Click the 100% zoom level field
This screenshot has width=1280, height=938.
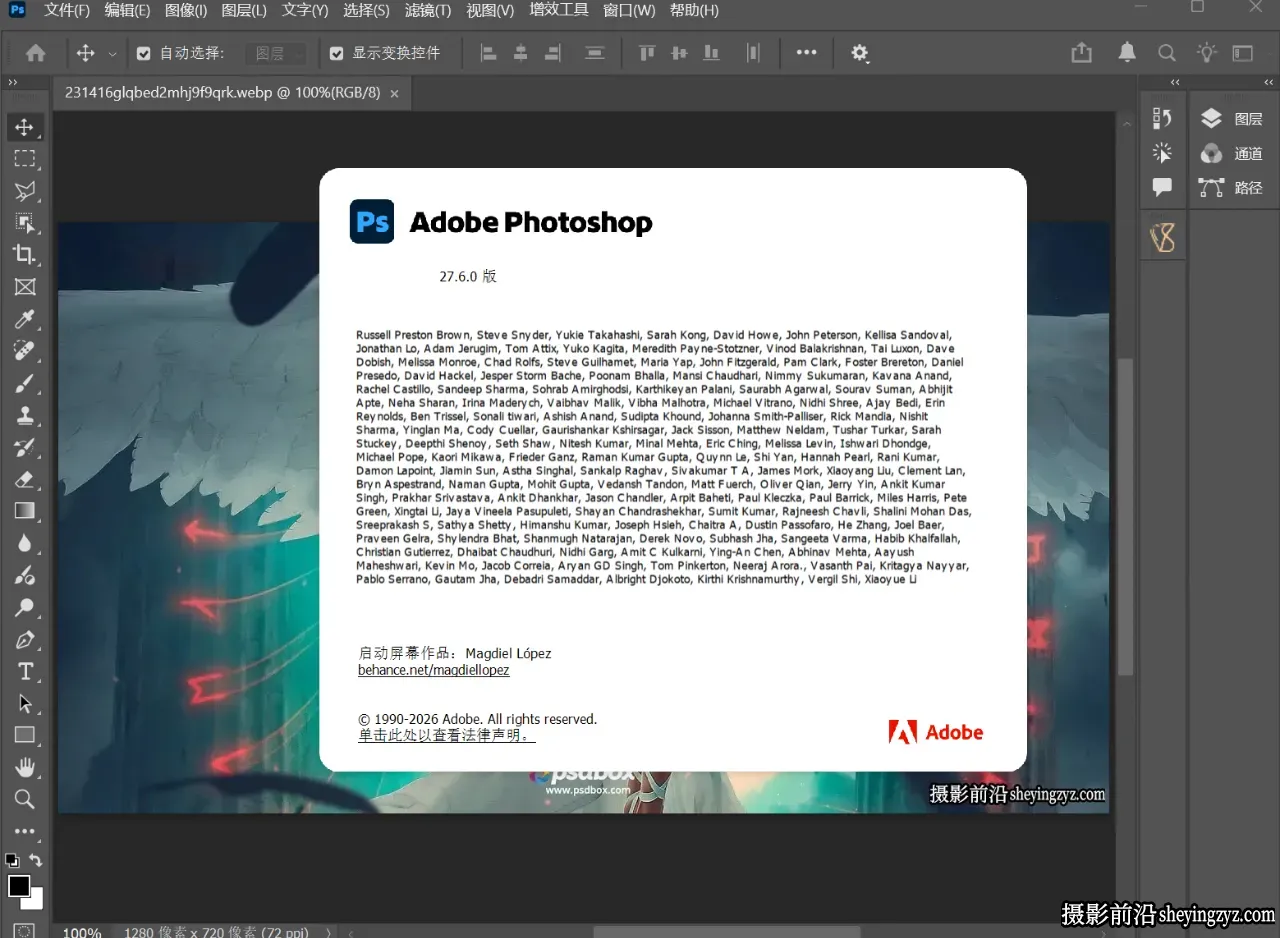click(82, 932)
